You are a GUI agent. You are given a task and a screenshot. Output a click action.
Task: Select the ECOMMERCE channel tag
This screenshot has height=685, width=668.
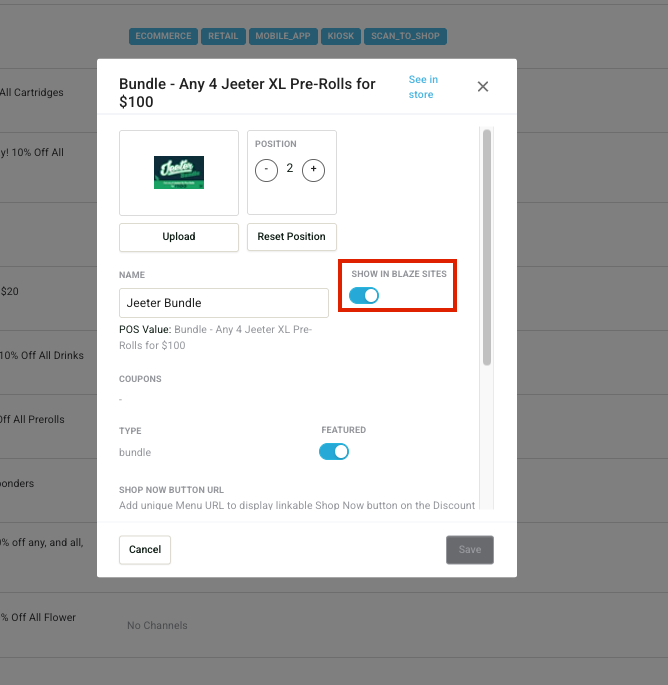163,37
